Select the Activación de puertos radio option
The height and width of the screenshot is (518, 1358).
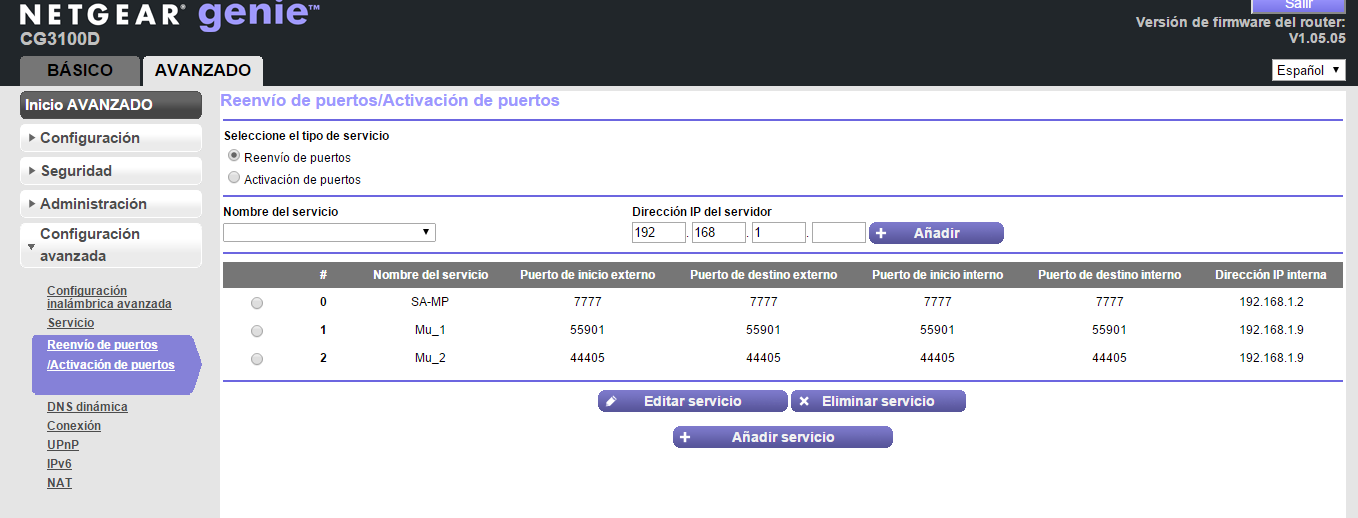(x=234, y=178)
